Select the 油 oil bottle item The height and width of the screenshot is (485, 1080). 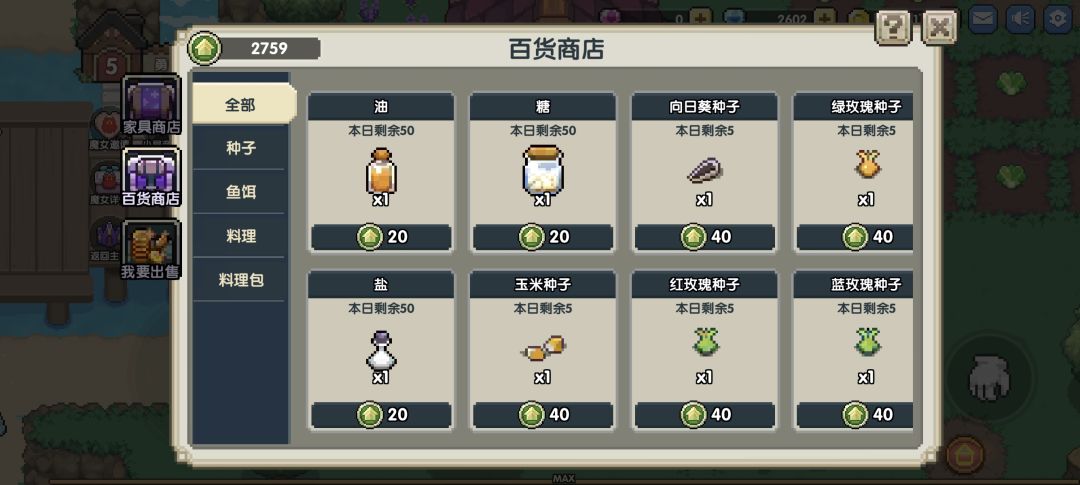[x=381, y=171]
